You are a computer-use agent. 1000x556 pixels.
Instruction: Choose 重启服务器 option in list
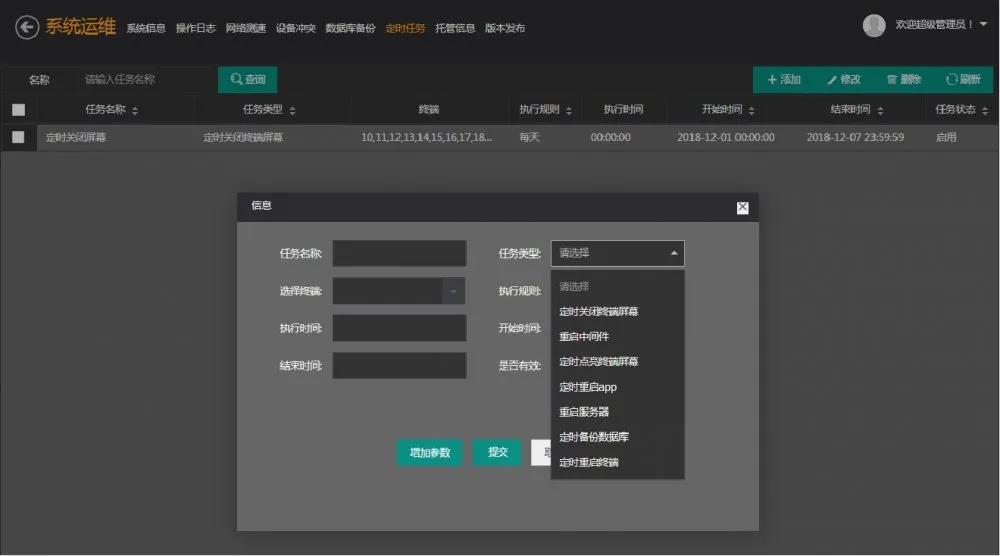[584, 412]
